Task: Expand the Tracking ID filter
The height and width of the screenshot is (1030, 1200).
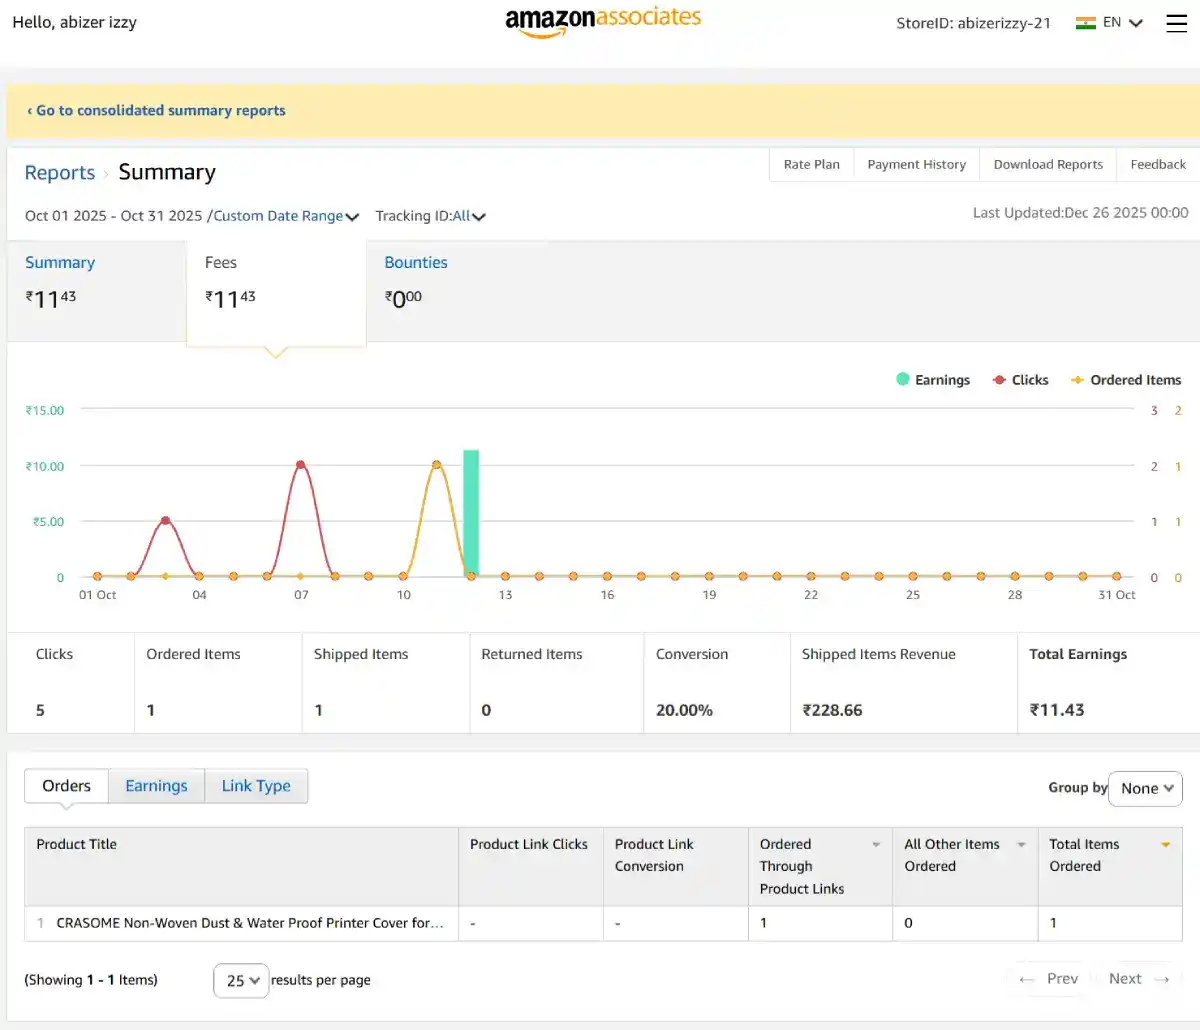Action: click(x=431, y=215)
